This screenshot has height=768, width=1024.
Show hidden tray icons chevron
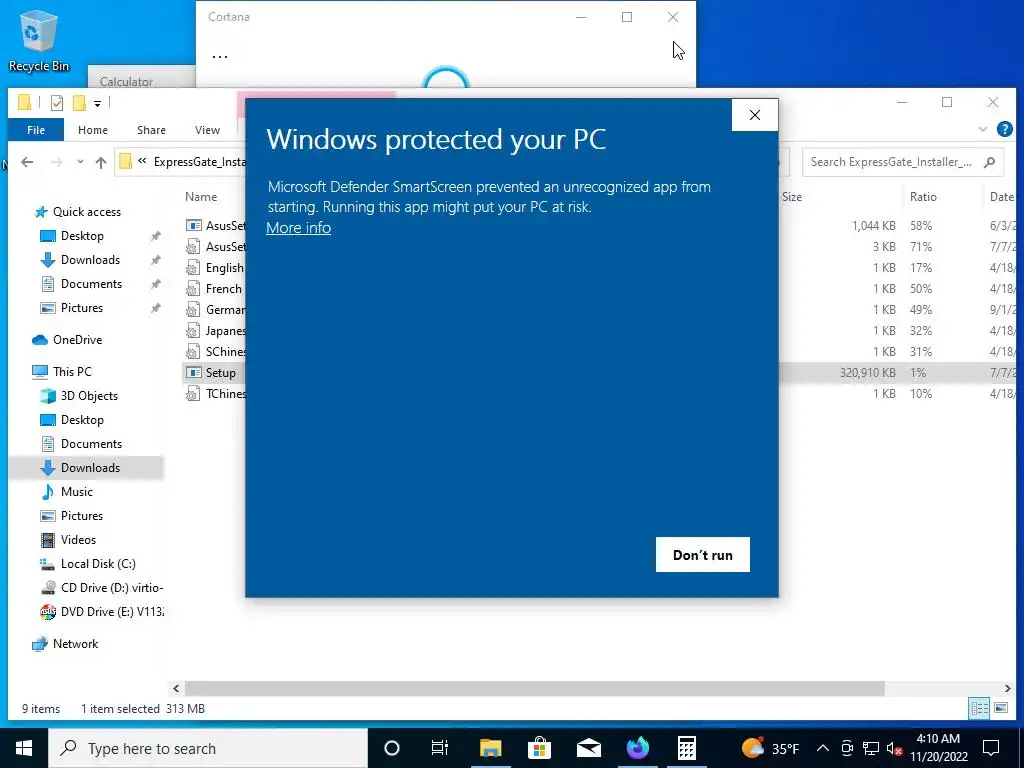(823, 748)
